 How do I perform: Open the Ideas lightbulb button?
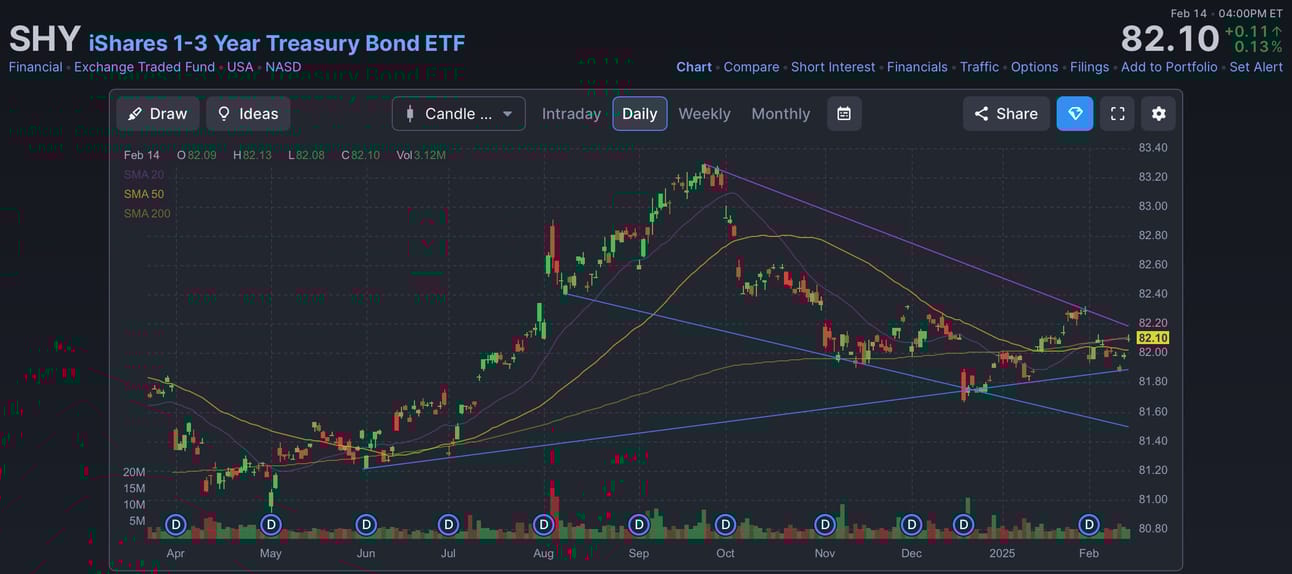click(248, 114)
